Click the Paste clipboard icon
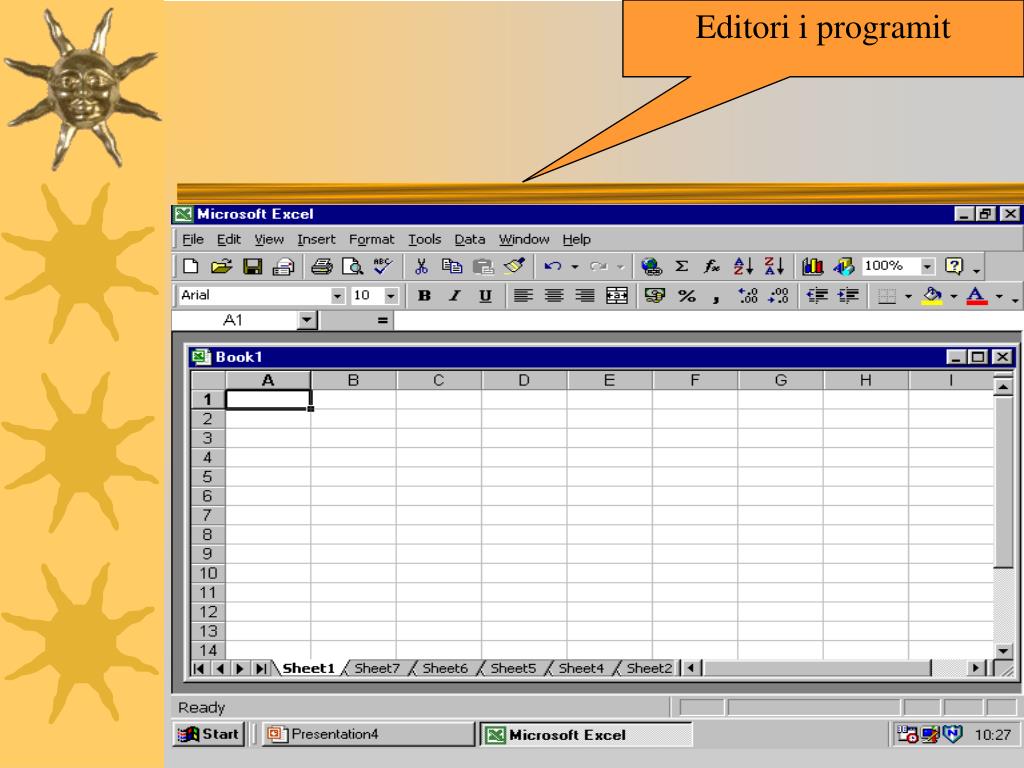The height and width of the screenshot is (768, 1024). pyautogui.click(x=483, y=266)
